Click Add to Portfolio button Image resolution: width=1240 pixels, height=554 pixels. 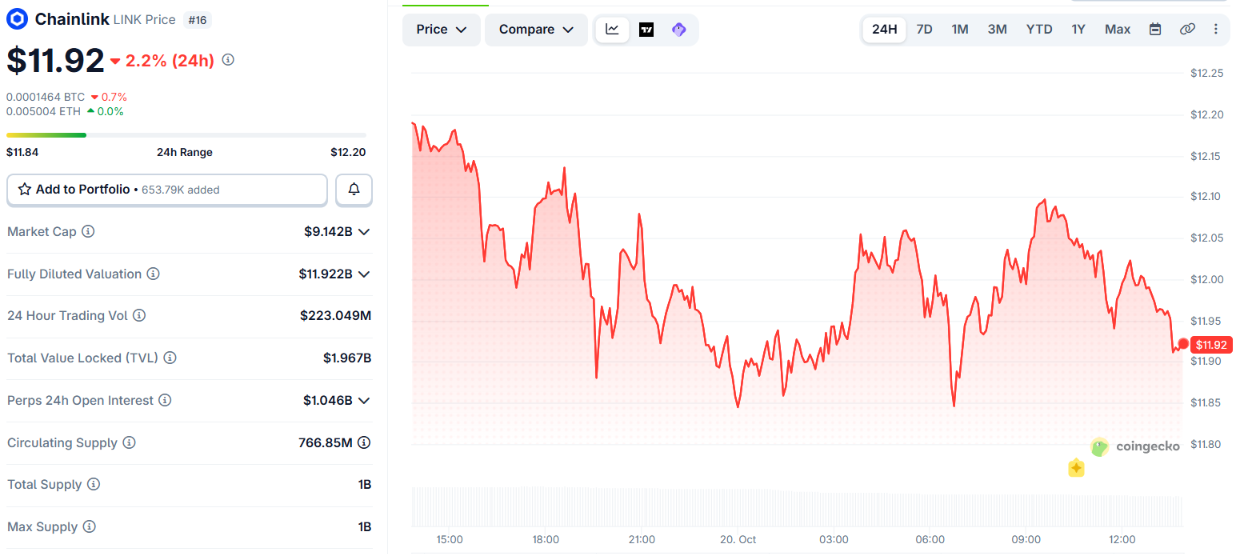click(167, 189)
